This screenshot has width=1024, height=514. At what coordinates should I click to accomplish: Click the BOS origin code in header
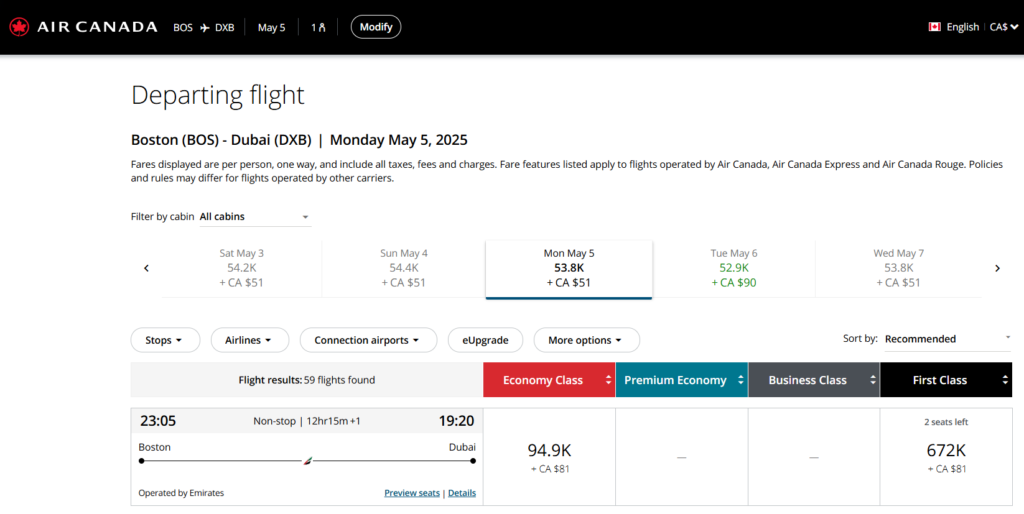(x=183, y=27)
